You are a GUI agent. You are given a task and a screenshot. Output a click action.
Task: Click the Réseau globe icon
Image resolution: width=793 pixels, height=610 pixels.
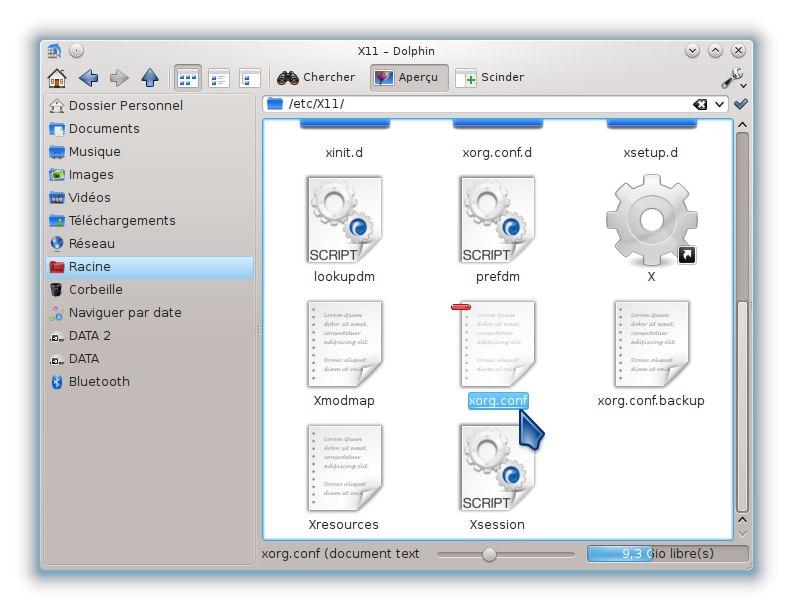pos(57,243)
